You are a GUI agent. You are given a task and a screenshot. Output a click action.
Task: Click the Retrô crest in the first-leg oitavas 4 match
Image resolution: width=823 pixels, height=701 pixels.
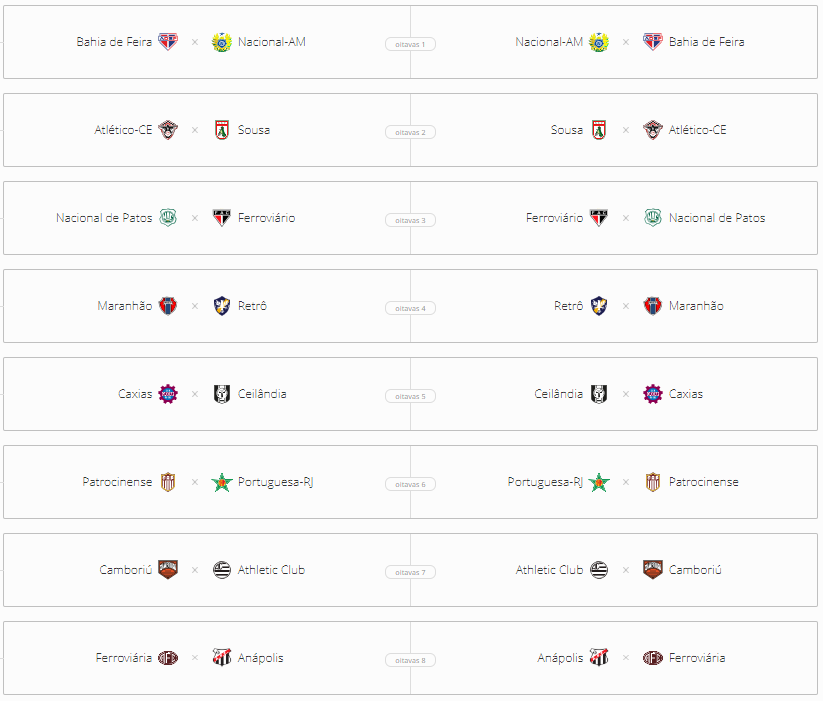point(221,306)
